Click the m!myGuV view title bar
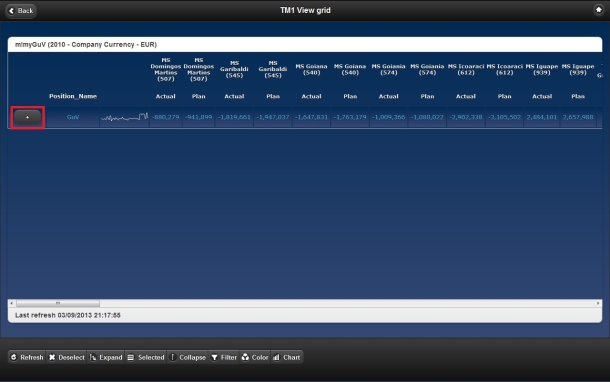The image size is (610, 382). tap(305, 44)
